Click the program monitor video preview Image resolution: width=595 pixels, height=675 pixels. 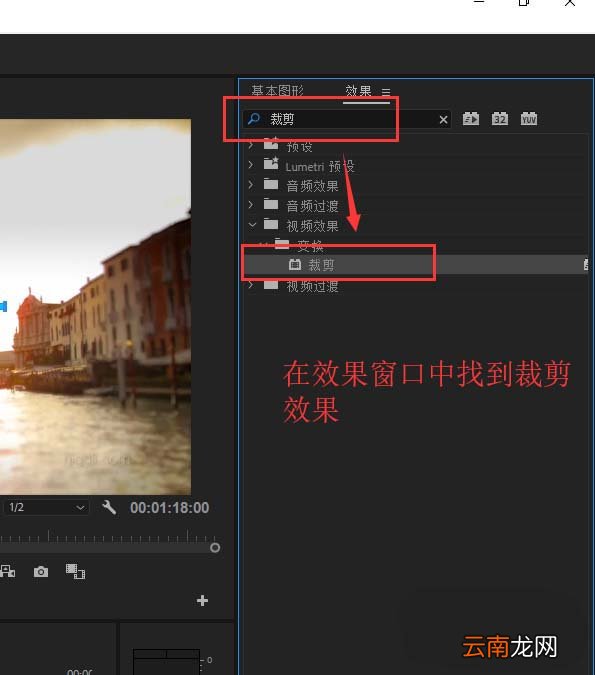click(95, 307)
